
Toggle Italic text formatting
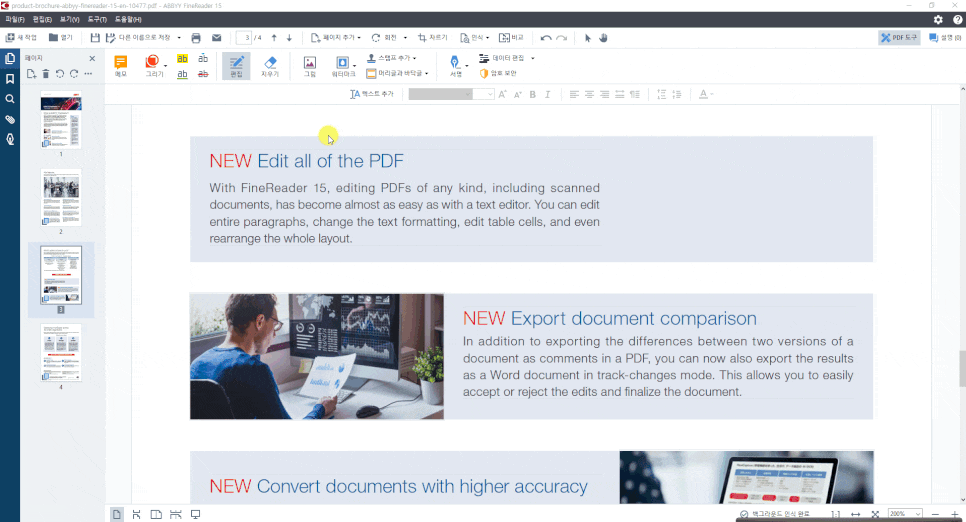click(x=547, y=94)
